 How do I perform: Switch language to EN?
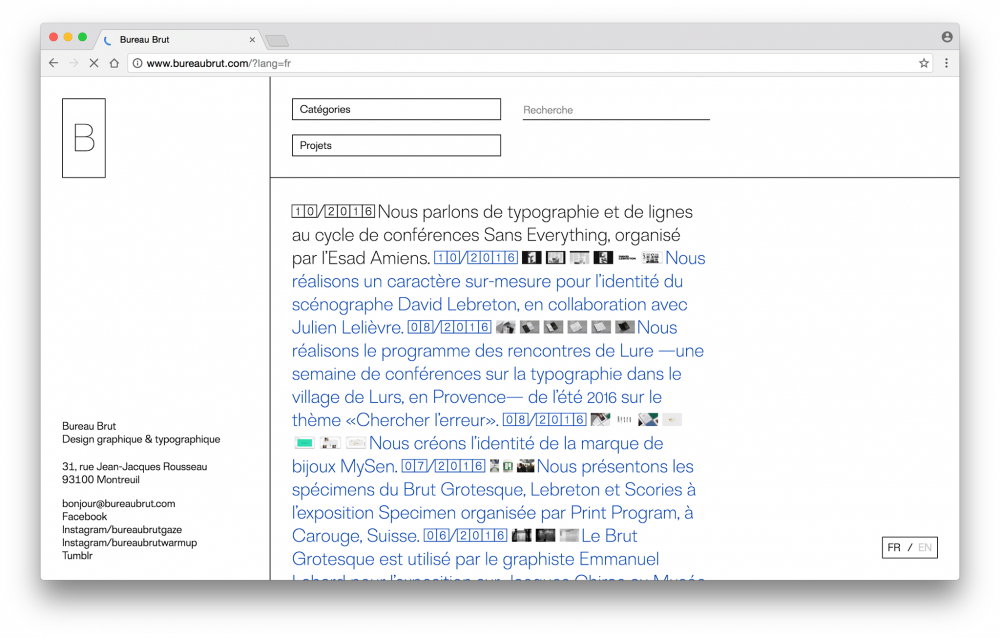[x=925, y=548]
